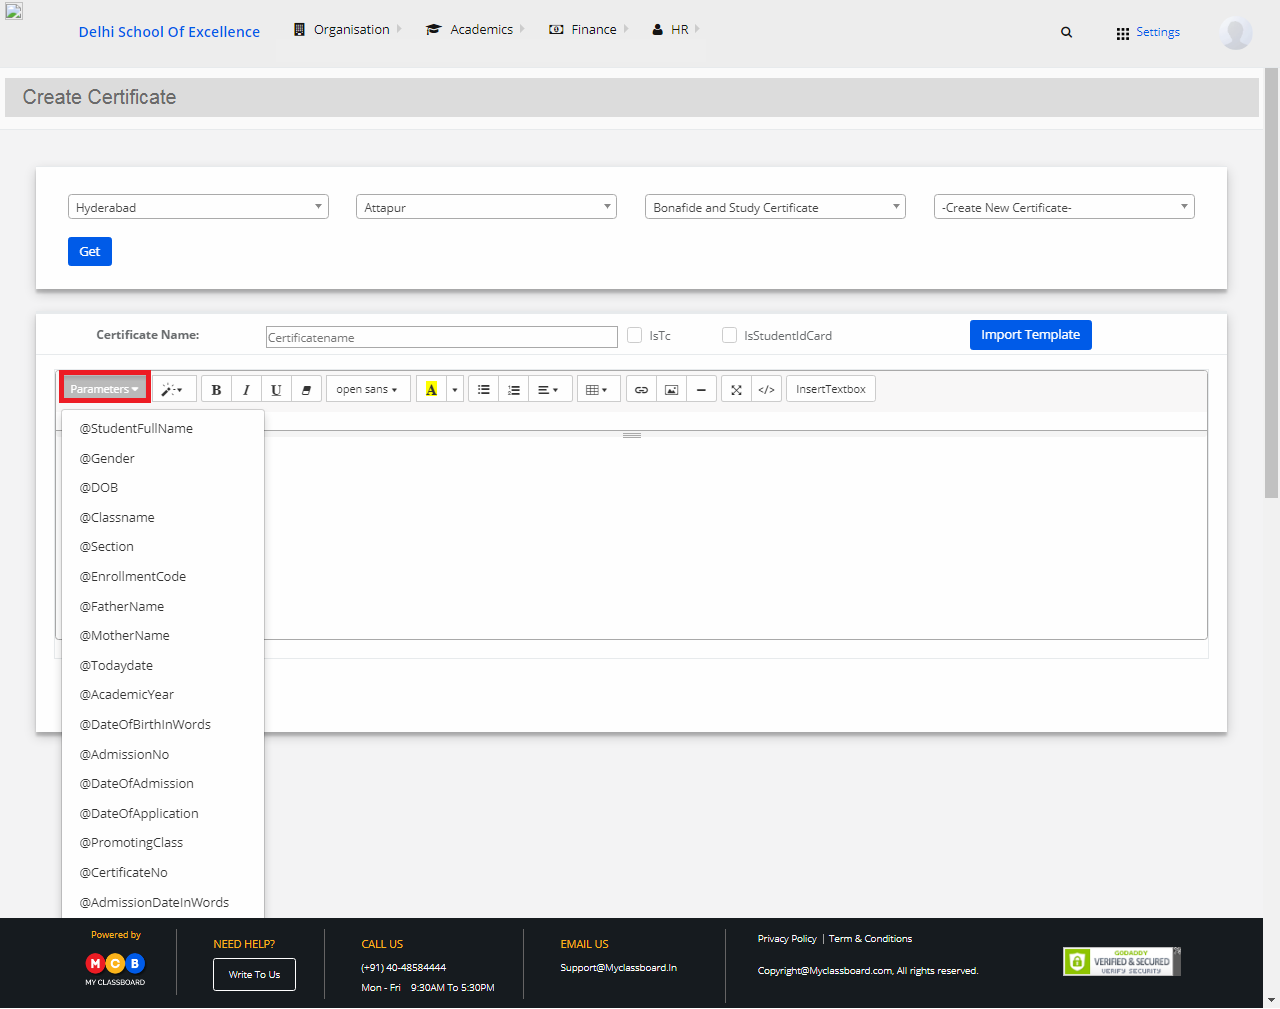
Task: Click the InsertTextbox button
Action: click(831, 389)
